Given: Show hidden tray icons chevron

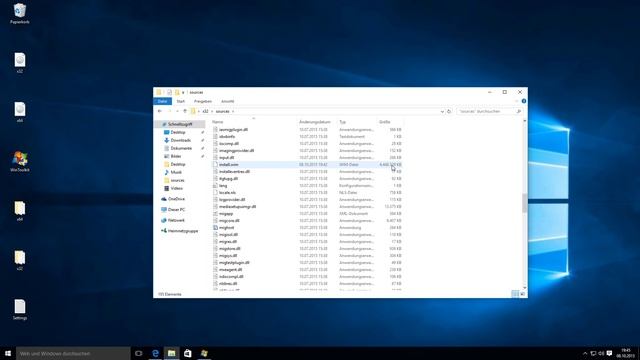Looking at the screenshot, I should point(585,353).
